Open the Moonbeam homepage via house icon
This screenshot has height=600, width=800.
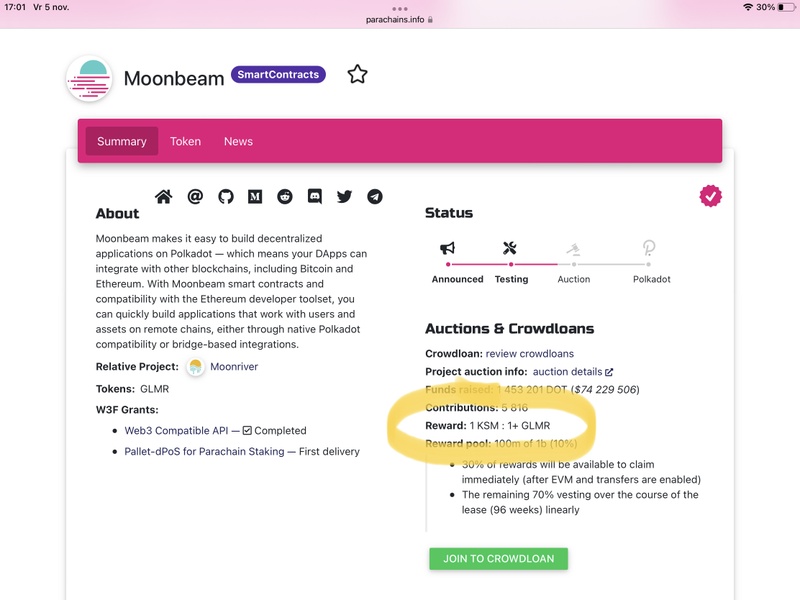pyautogui.click(x=164, y=197)
